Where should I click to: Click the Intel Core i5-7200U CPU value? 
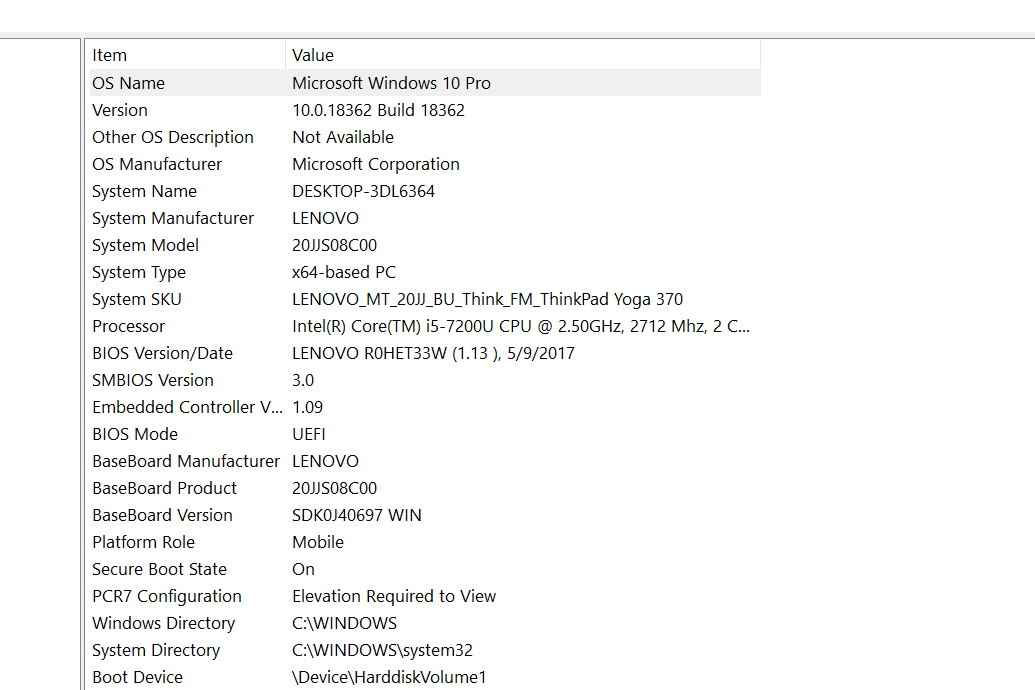(x=521, y=327)
